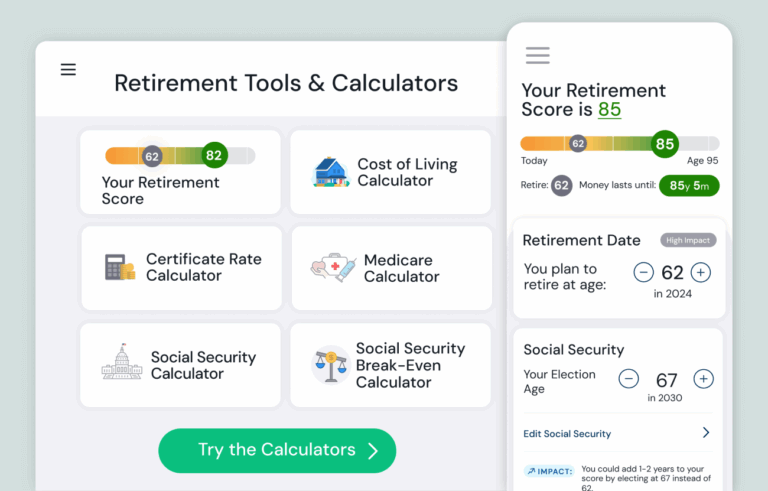Open the Edit Social Security link

567,434
